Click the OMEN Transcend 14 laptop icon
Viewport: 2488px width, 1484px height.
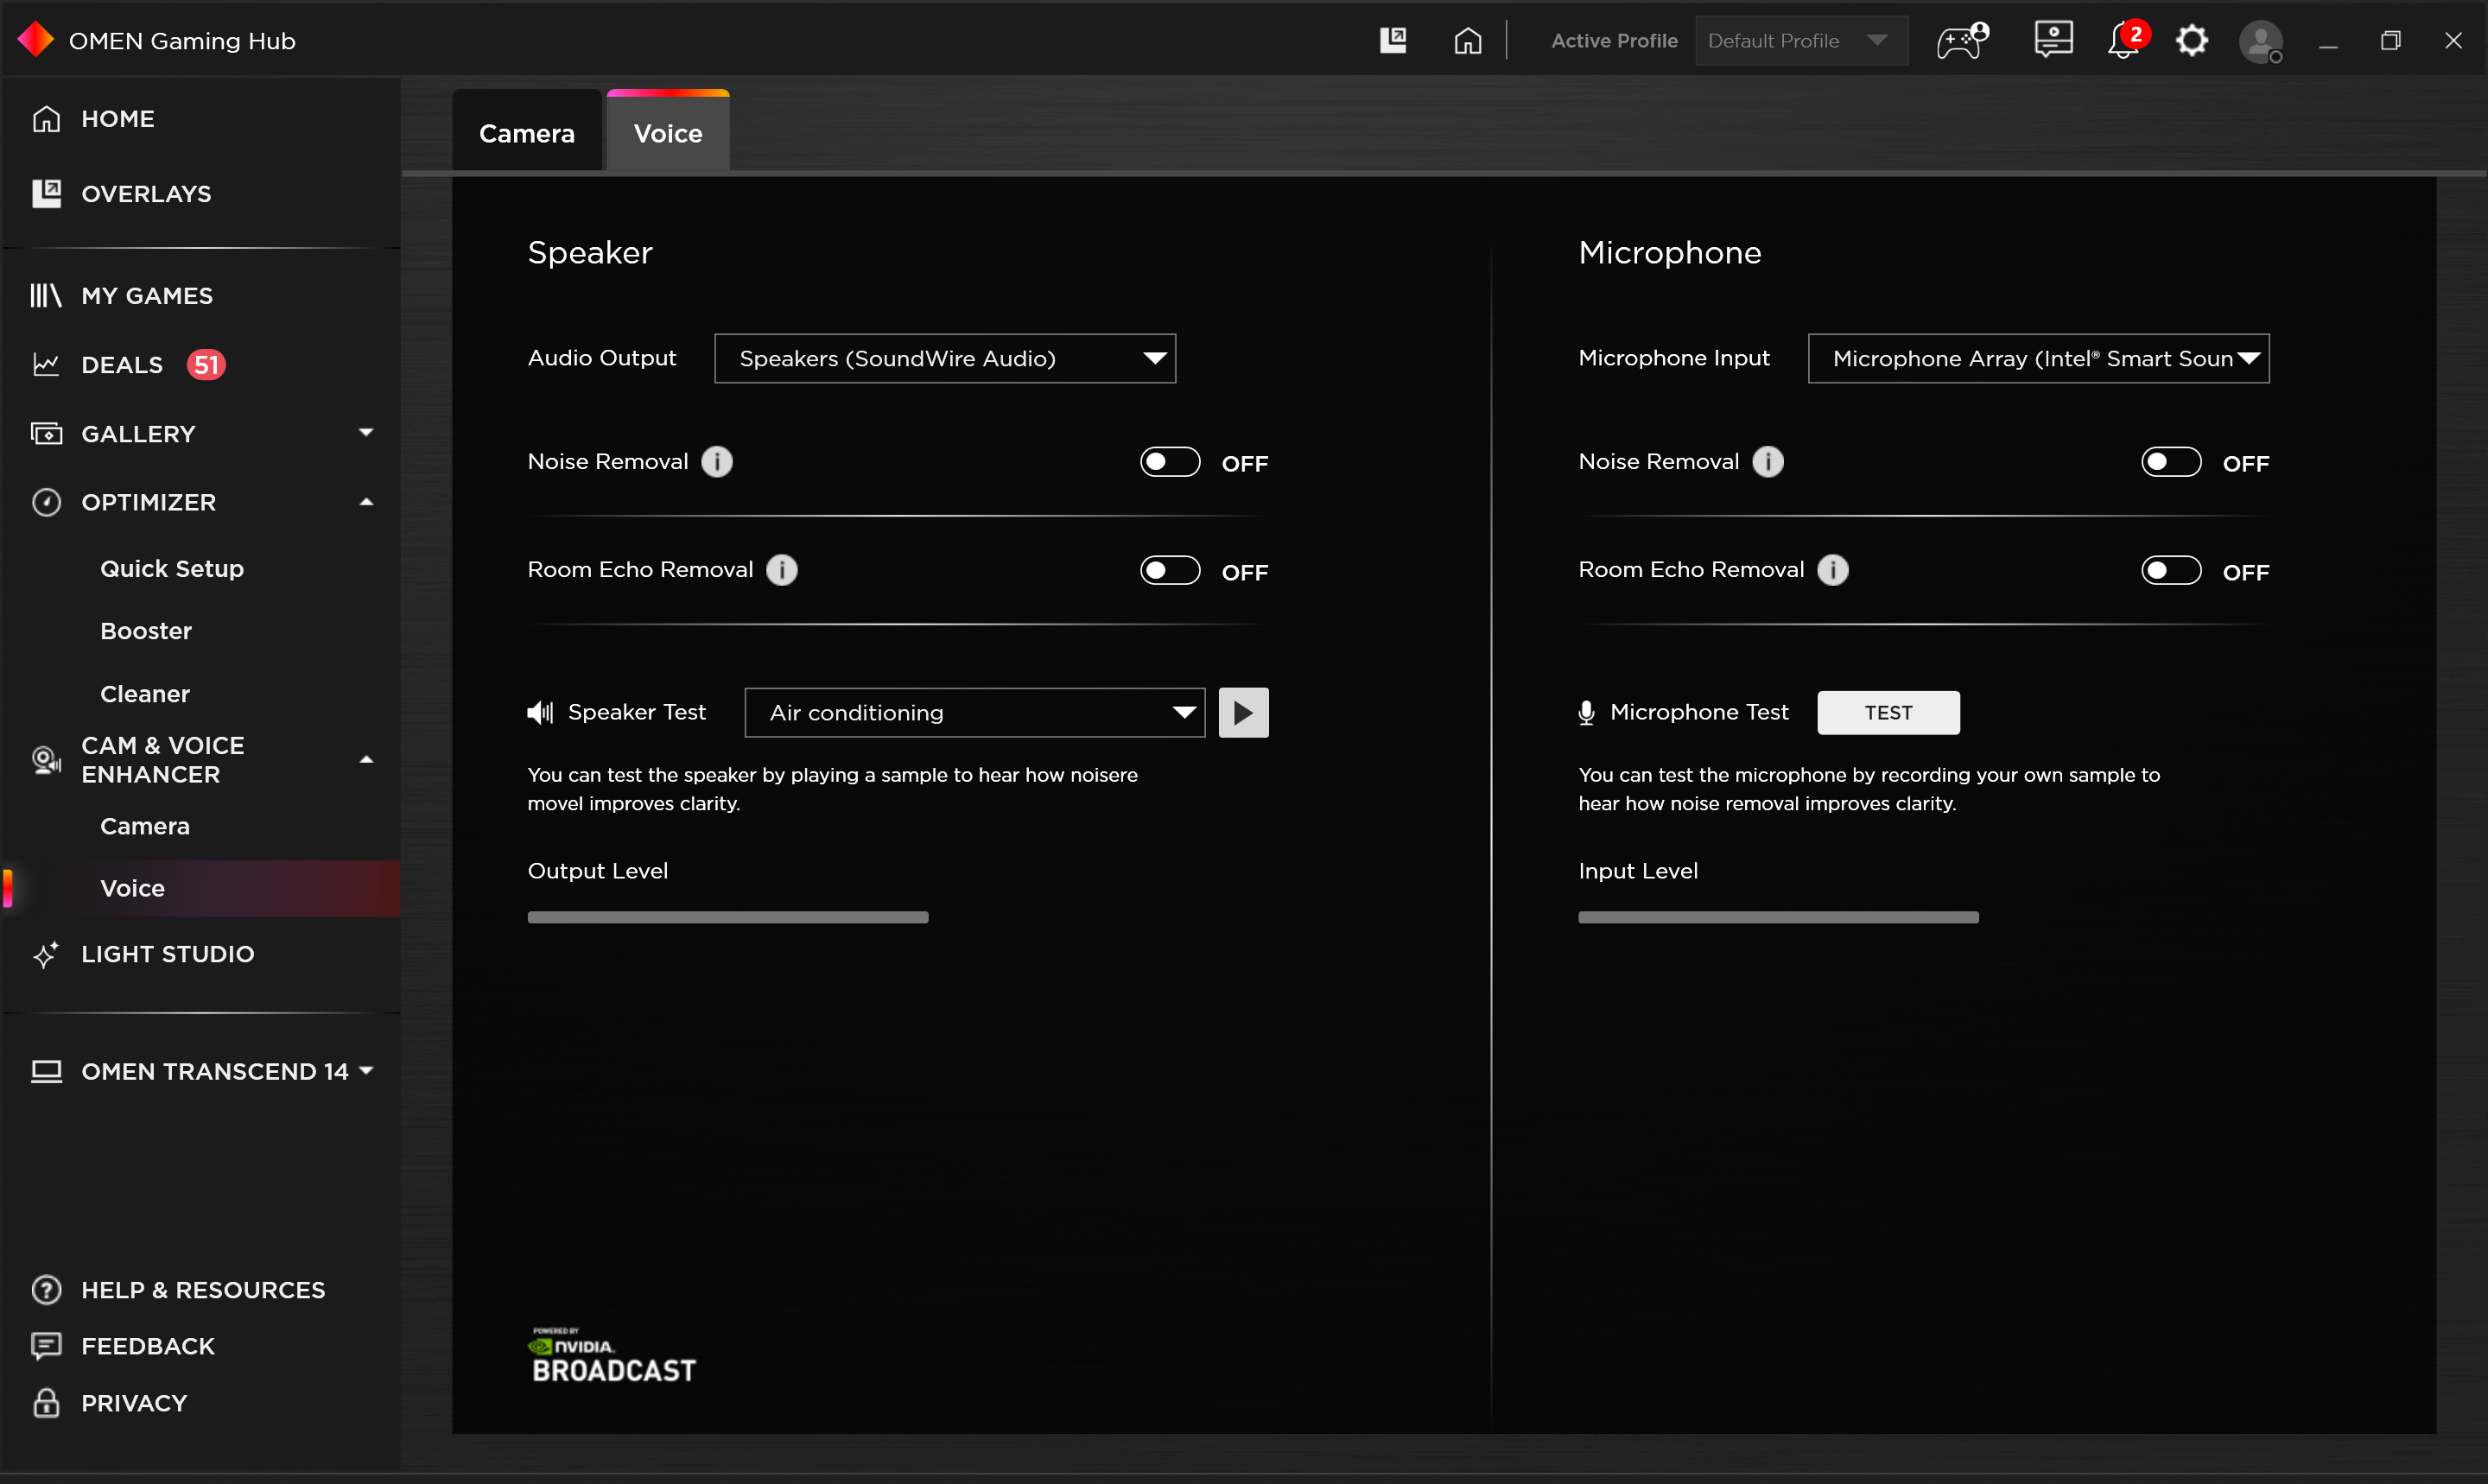click(x=47, y=1071)
